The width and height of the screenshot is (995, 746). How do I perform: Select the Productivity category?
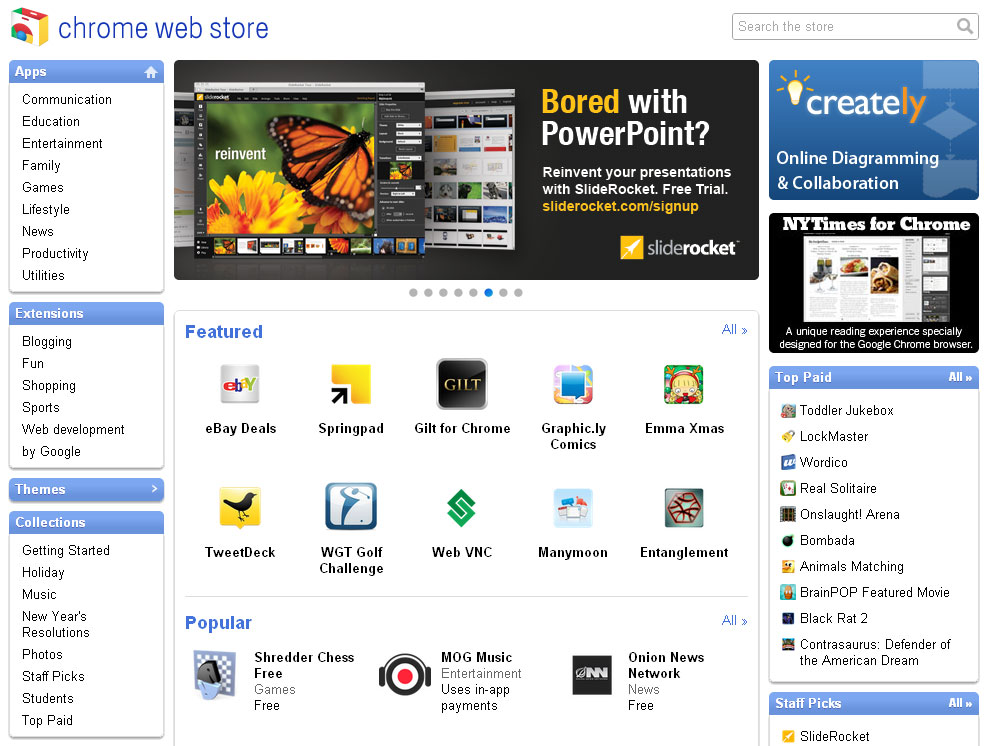coord(55,254)
